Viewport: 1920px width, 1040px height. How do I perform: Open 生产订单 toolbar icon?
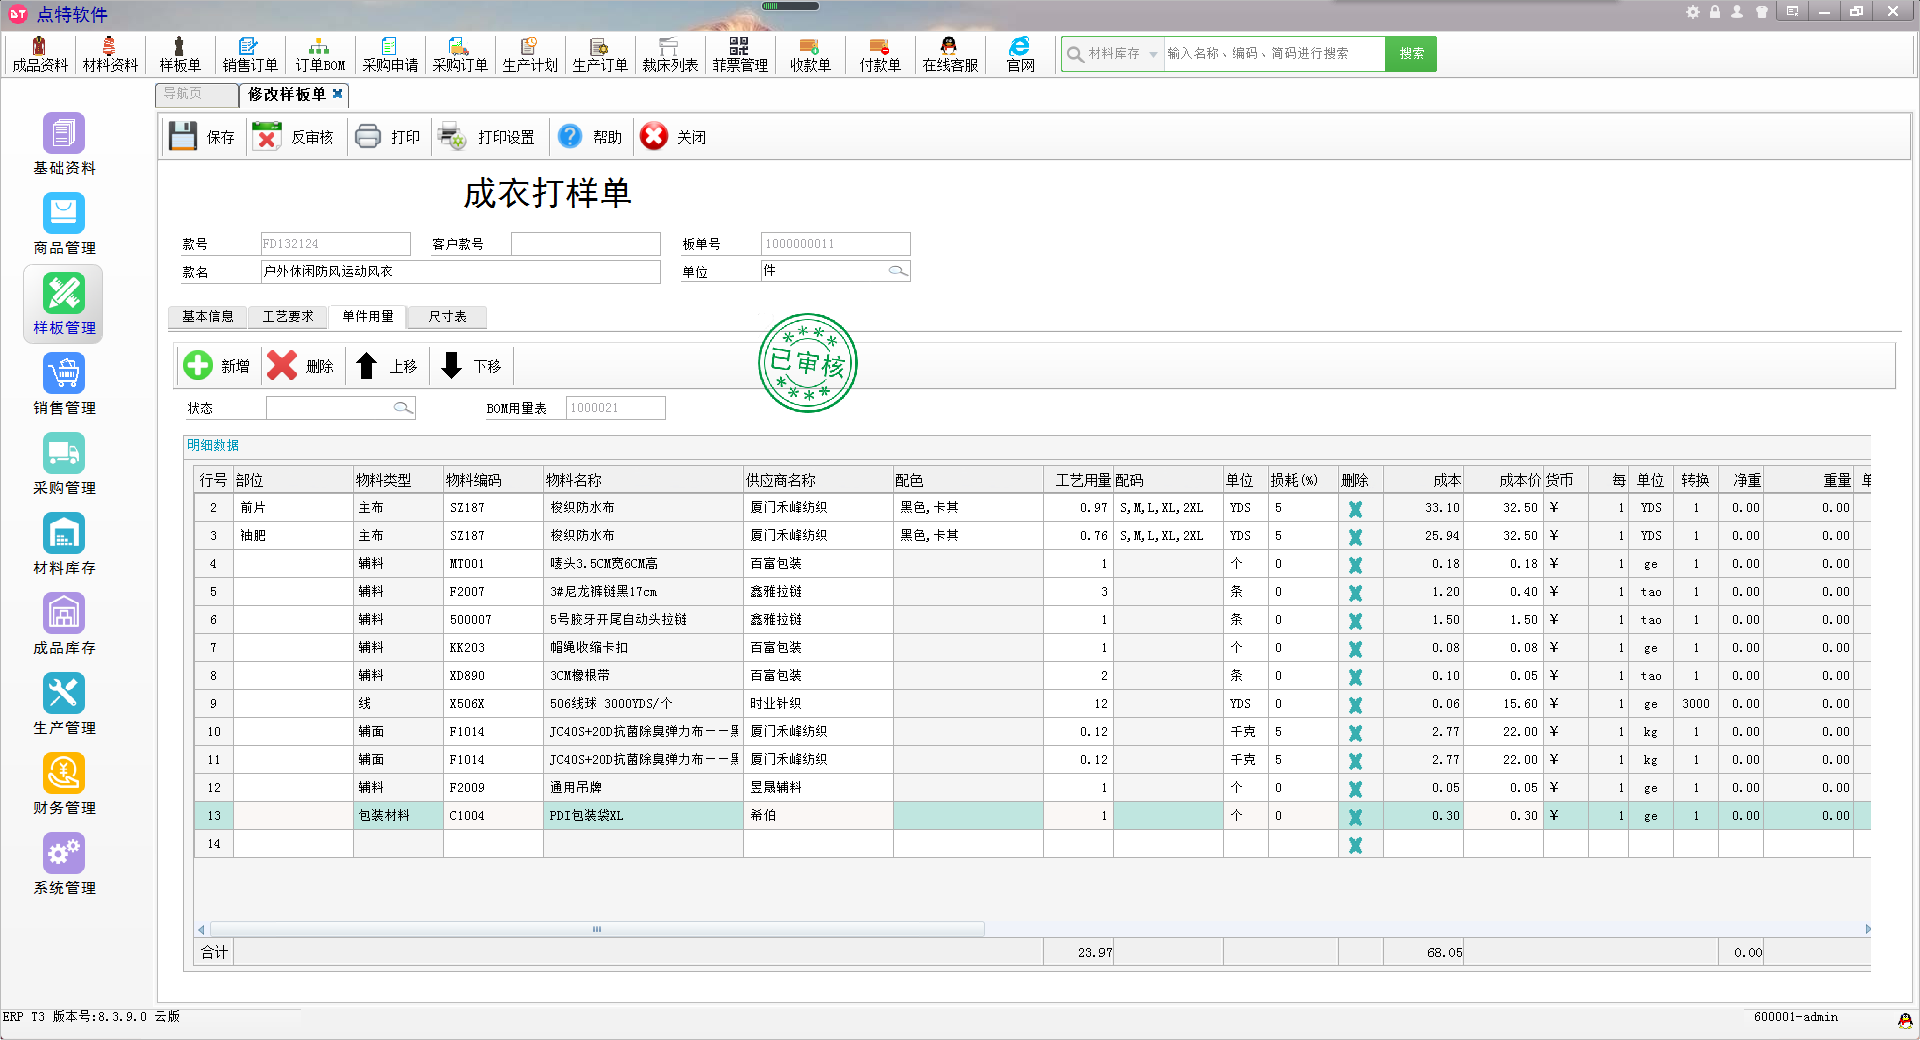click(x=600, y=54)
